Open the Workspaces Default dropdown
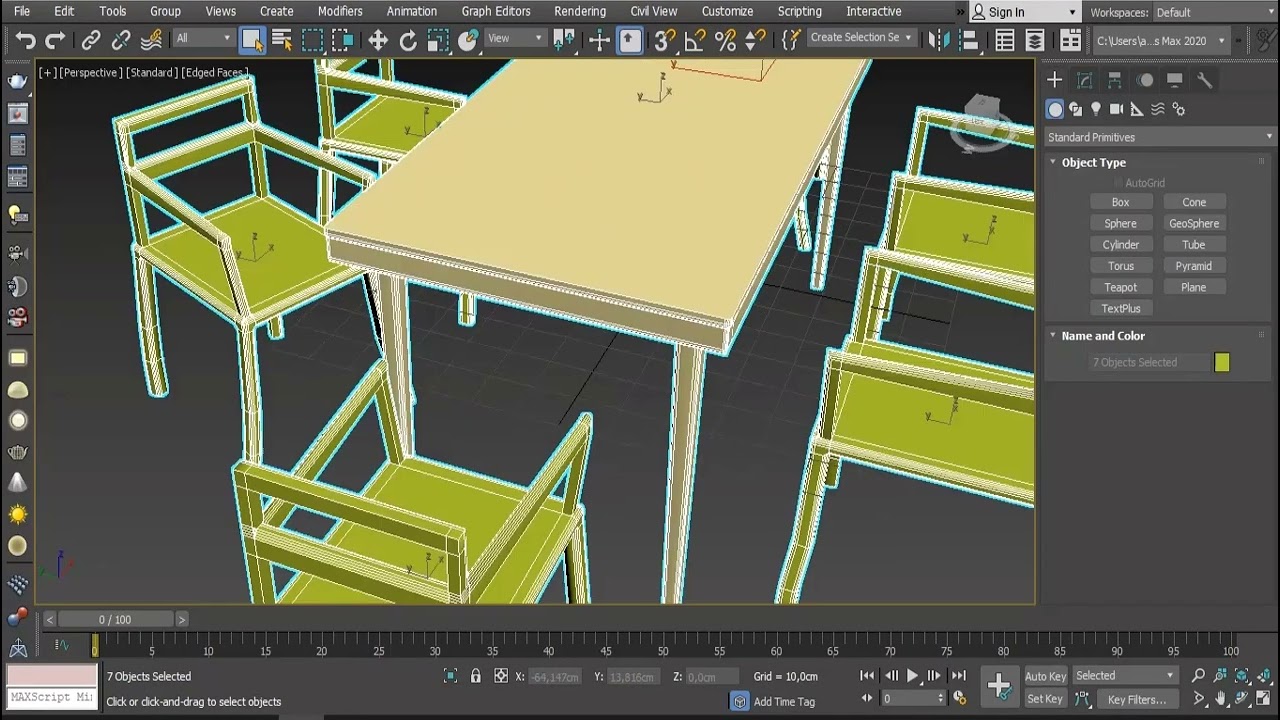1280x720 pixels. tap(1213, 12)
